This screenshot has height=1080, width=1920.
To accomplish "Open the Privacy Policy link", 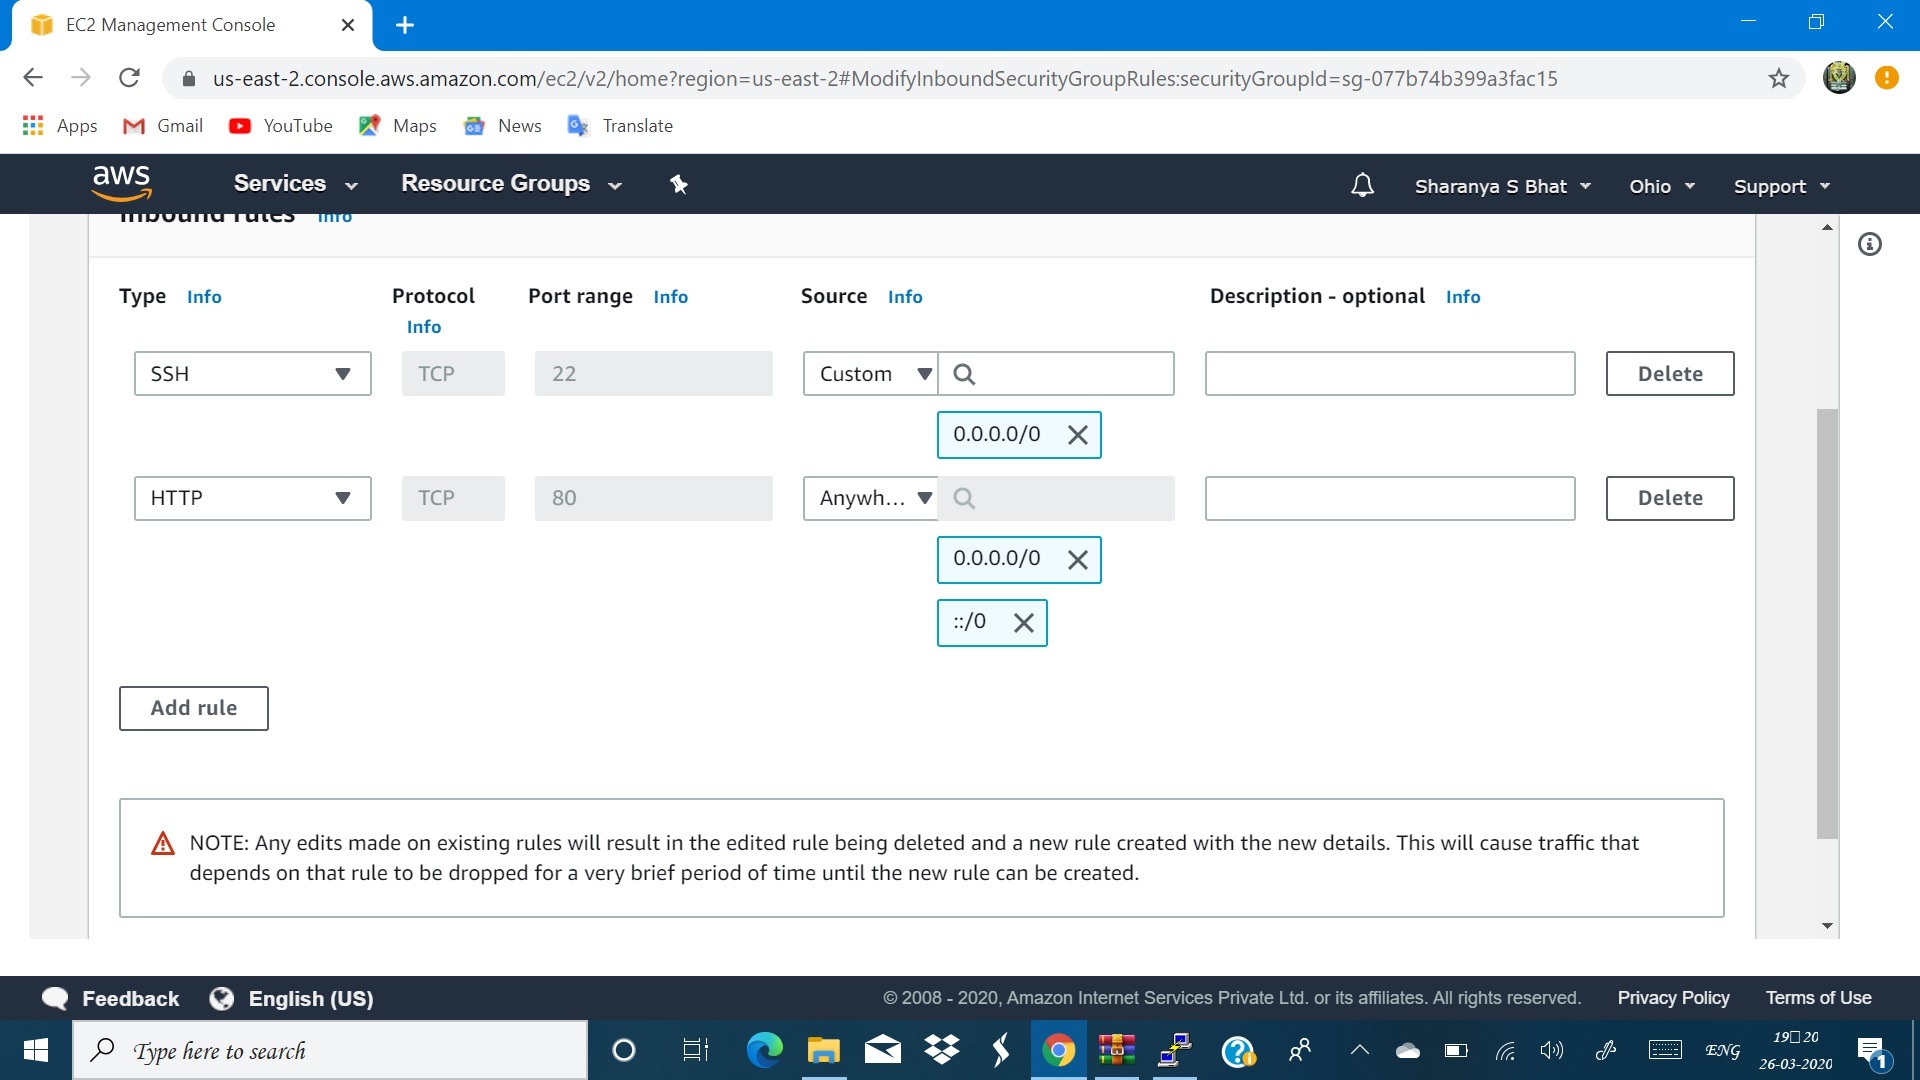I will pos(1673,998).
